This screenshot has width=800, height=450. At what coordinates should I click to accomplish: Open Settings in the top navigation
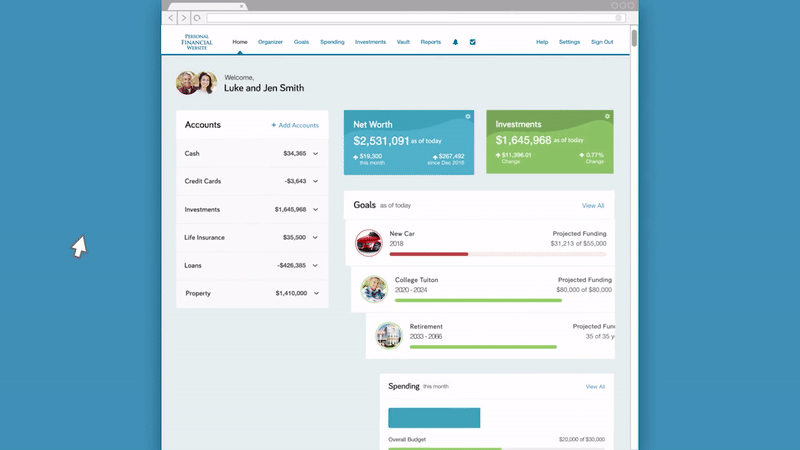569,42
